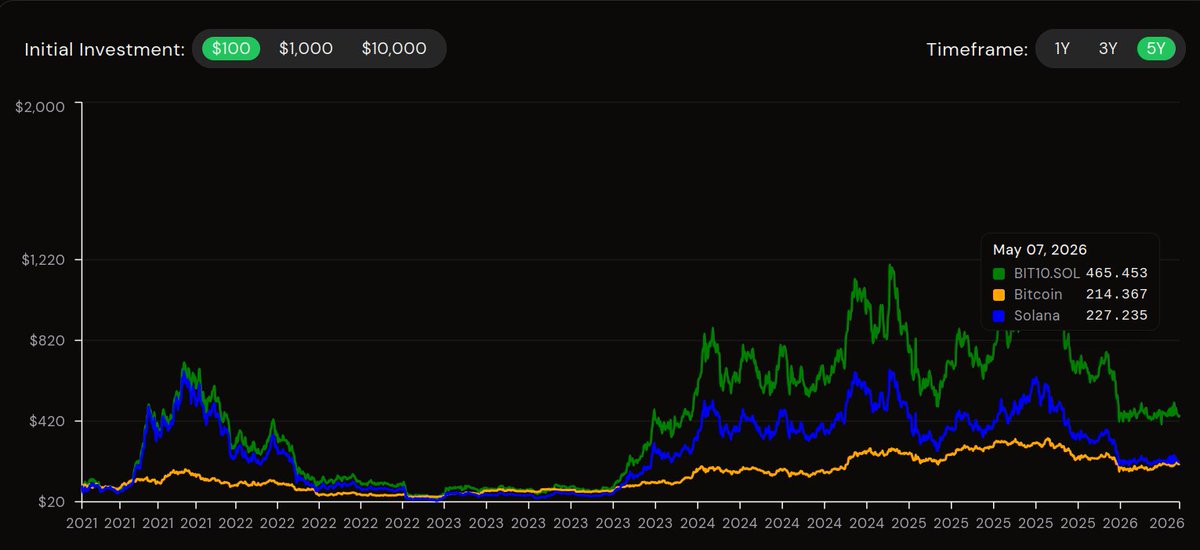The width and height of the screenshot is (1200, 550).
Task: Switch timeframe to 1Y
Action: coord(1062,48)
